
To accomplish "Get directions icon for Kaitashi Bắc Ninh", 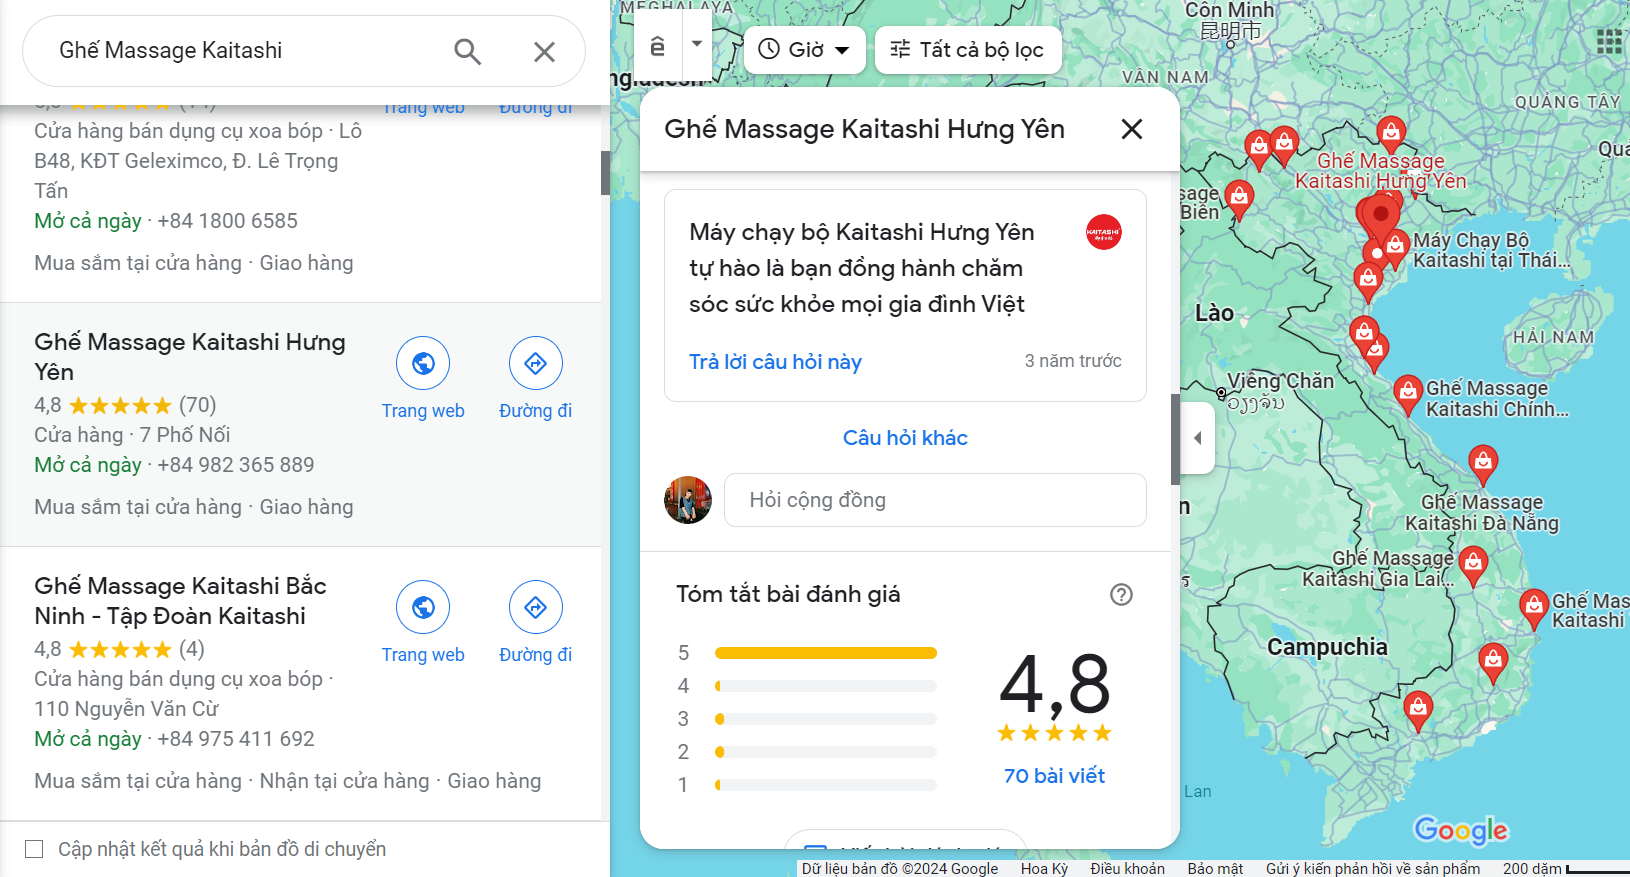I will (x=536, y=607).
